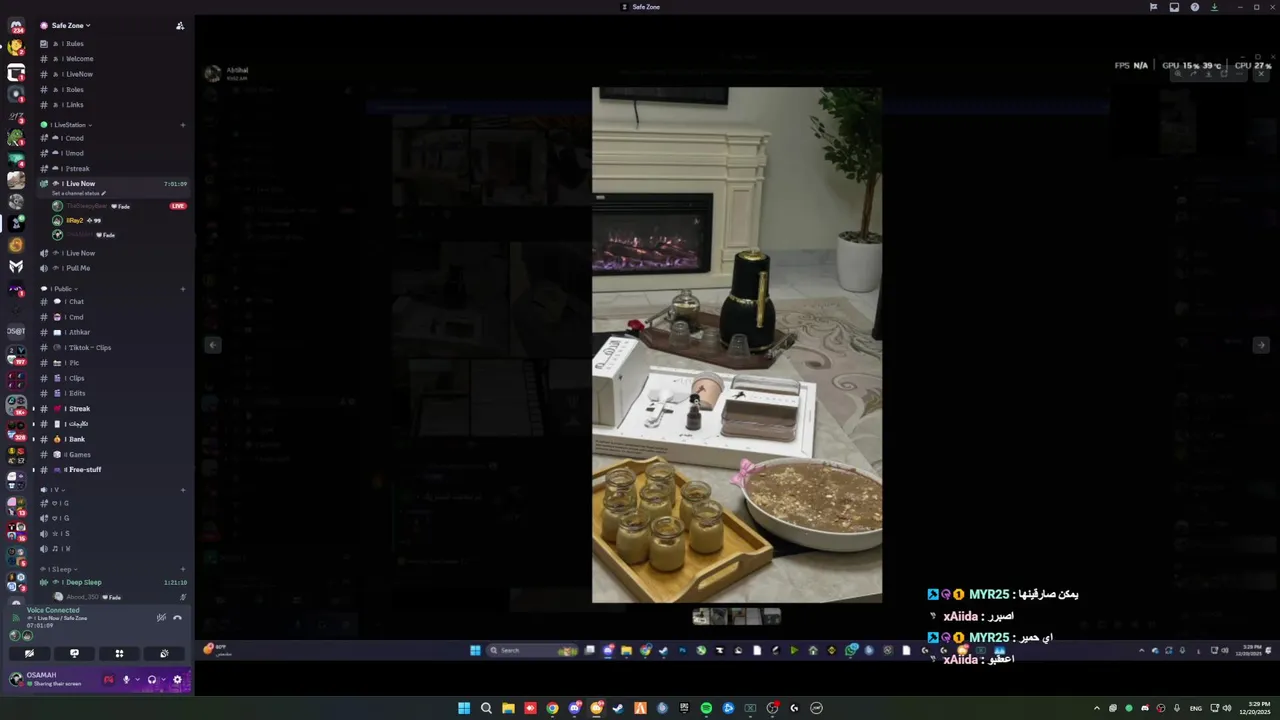Add channel to LiveStation category
Image resolution: width=1280 pixels, height=720 pixels.
click(182, 125)
